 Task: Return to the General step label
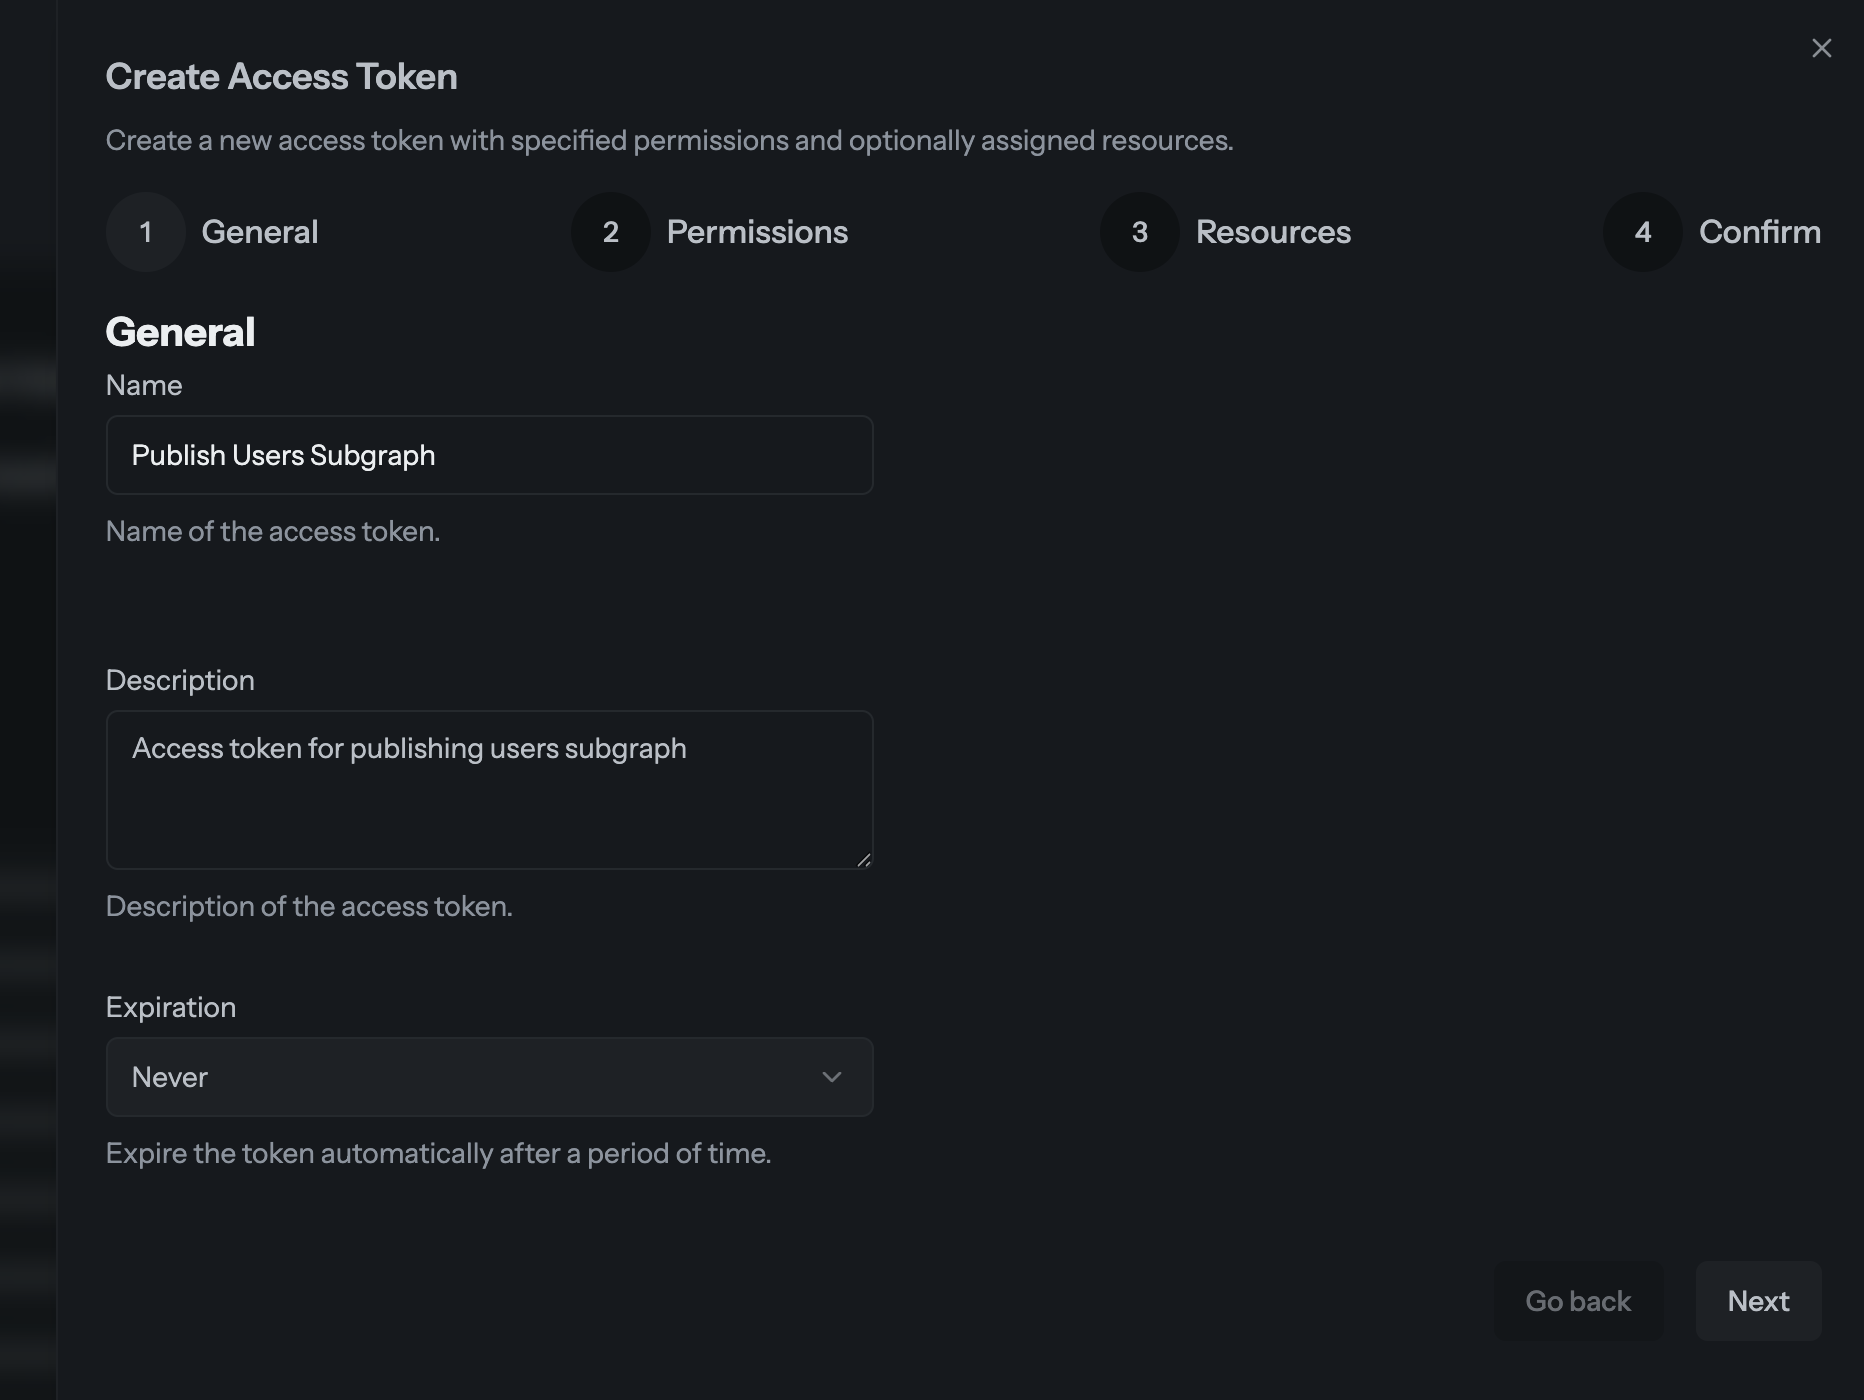point(259,231)
